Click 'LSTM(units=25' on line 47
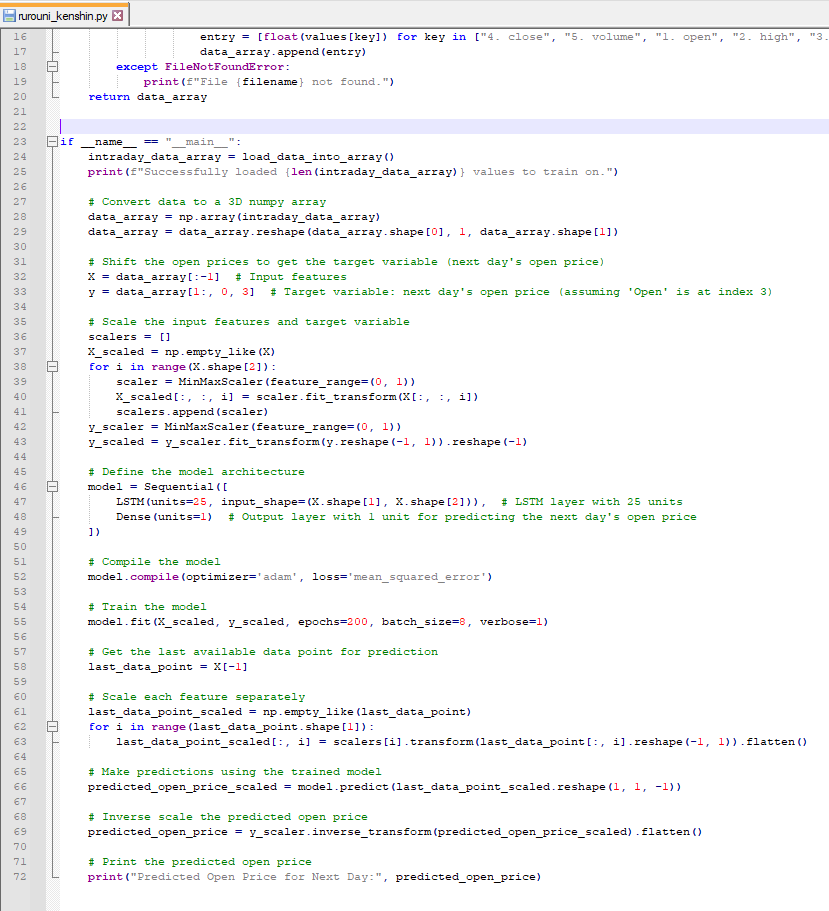Image resolution: width=829 pixels, height=911 pixels. [x=161, y=502]
